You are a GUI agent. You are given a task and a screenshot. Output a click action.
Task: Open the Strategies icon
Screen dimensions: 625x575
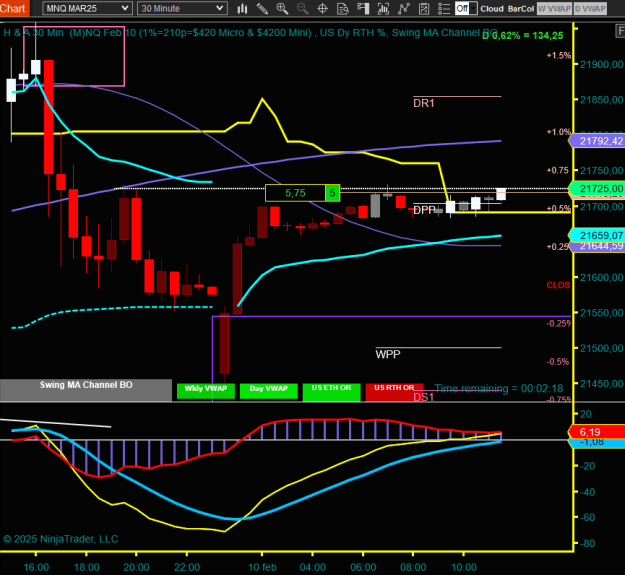pos(424,8)
